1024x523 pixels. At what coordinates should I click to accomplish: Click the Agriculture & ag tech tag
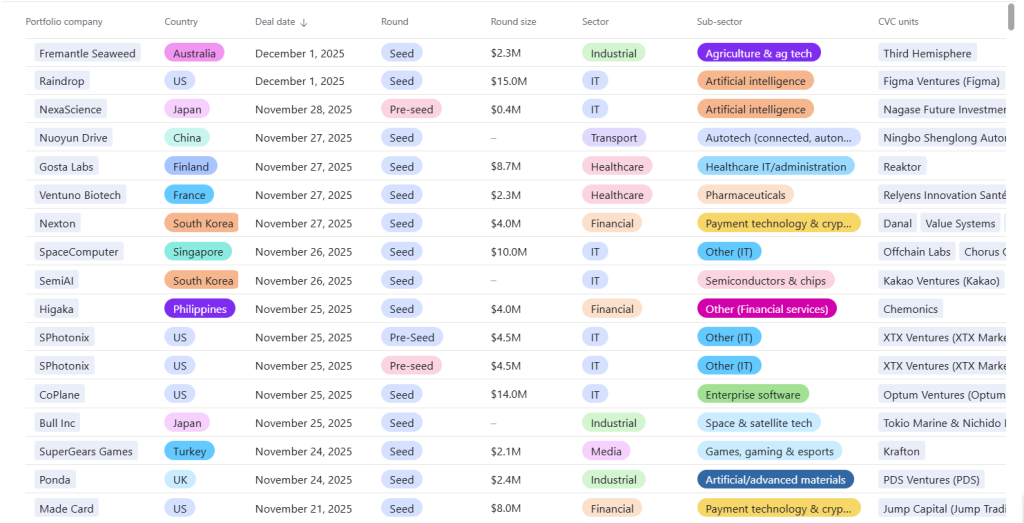758,53
